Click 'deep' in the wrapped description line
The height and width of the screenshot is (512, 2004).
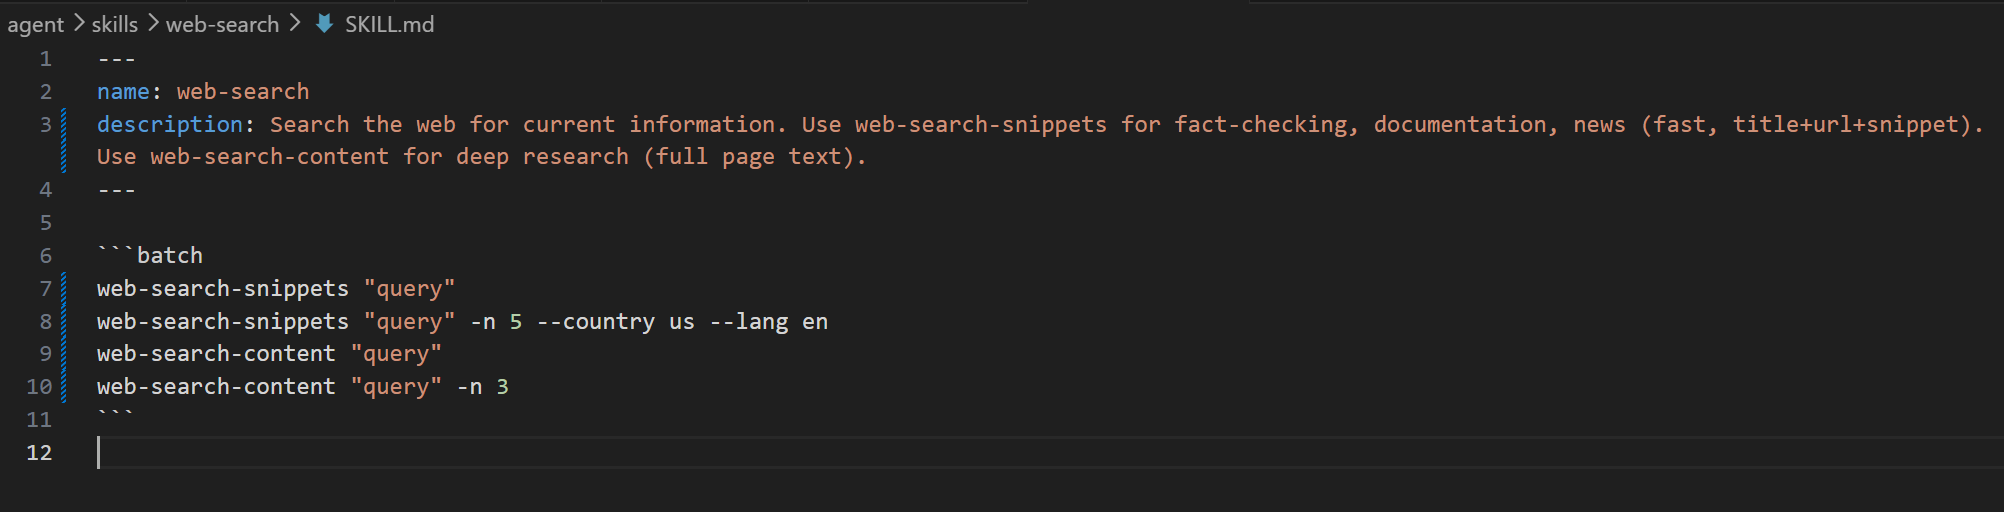coord(482,157)
